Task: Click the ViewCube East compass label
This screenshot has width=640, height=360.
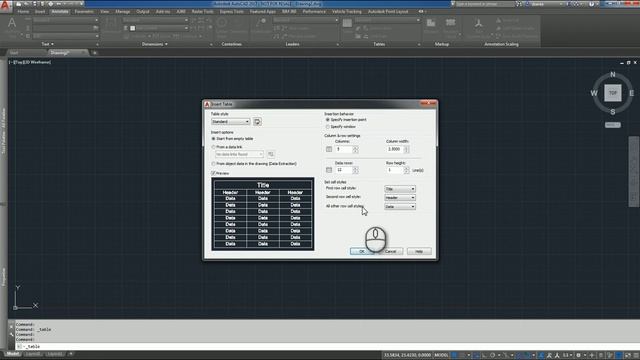Action: (x=631, y=93)
